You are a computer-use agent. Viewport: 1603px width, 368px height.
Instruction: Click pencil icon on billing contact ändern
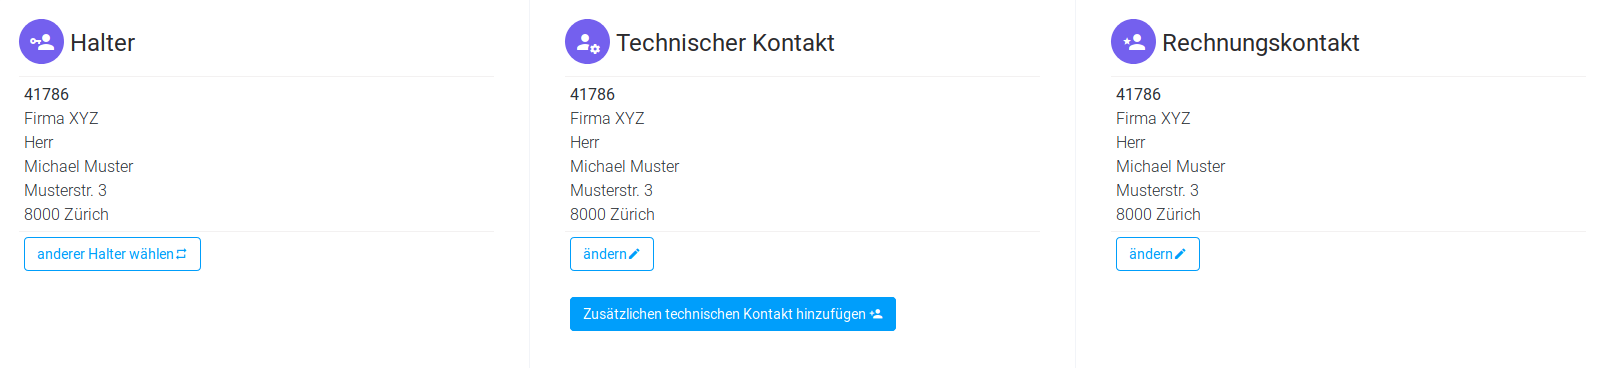point(1180,254)
